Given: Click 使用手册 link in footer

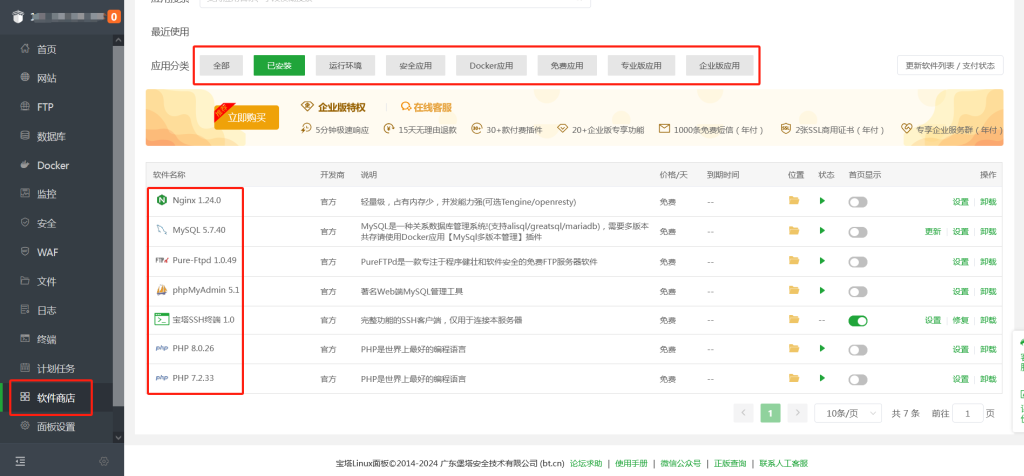Looking at the screenshot, I should [631, 464].
